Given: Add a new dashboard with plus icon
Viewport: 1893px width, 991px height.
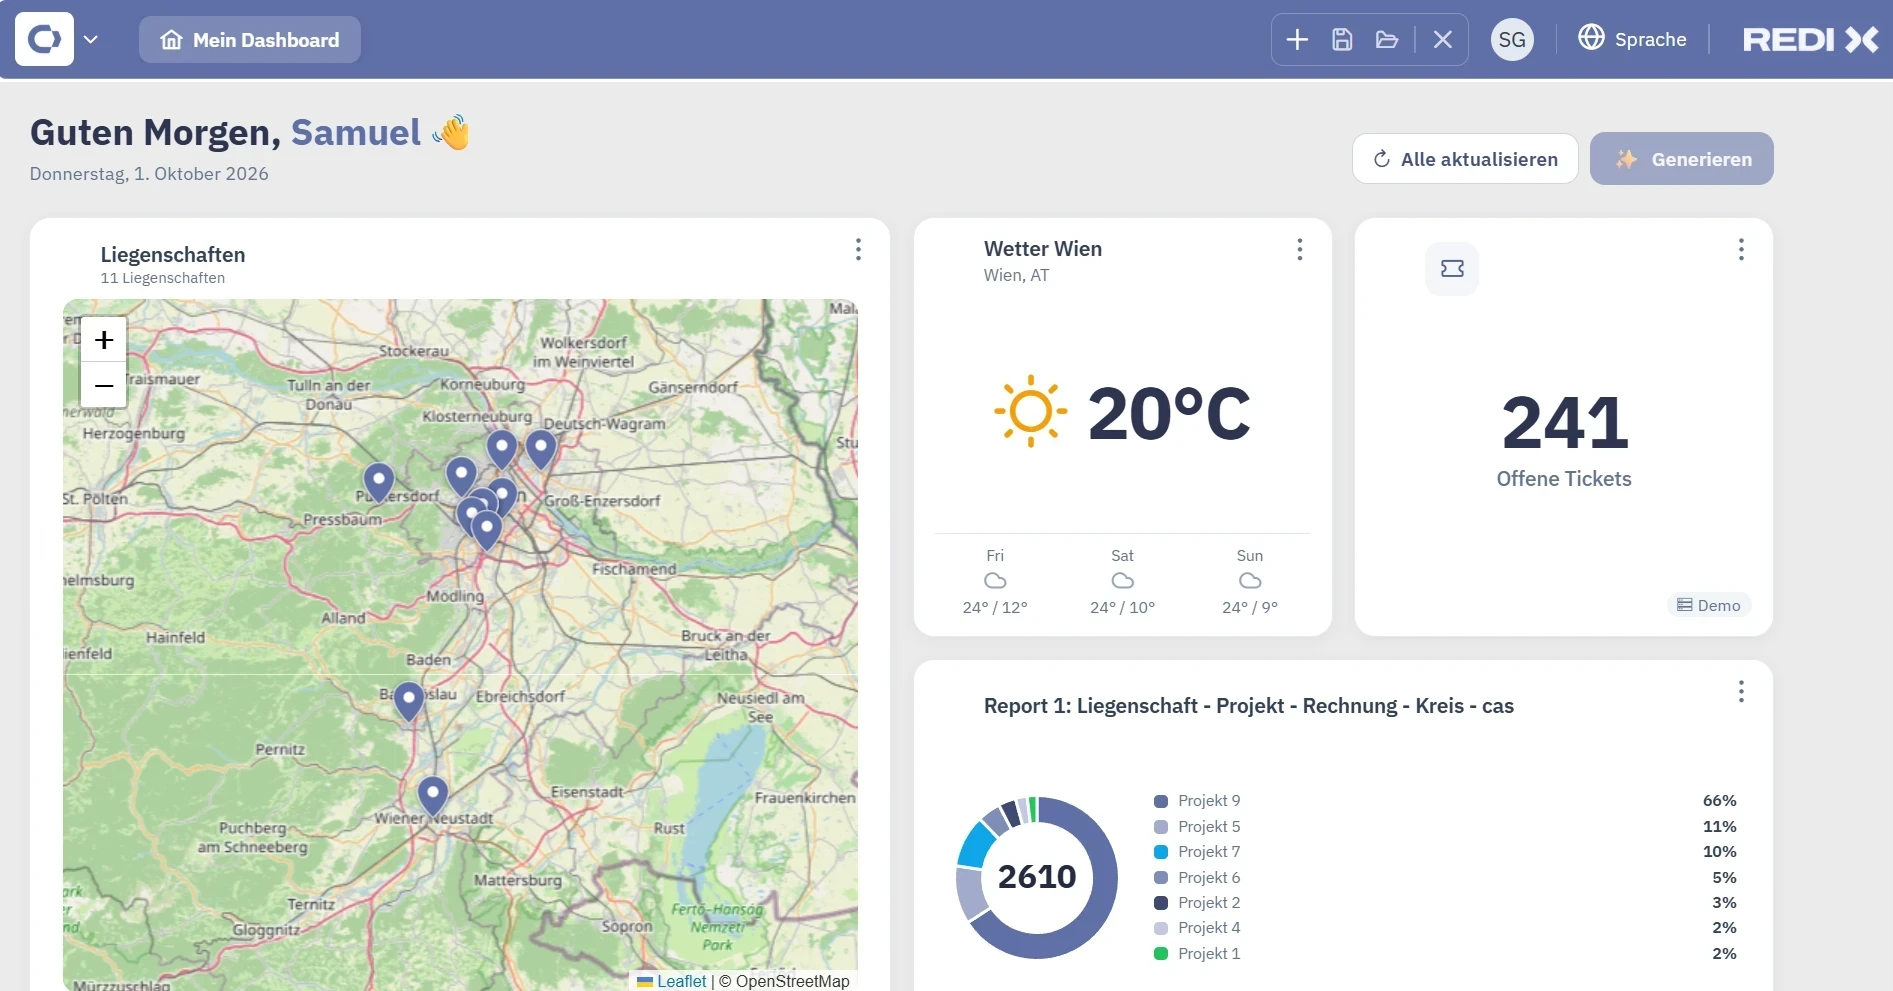Looking at the screenshot, I should coord(1297,40).
